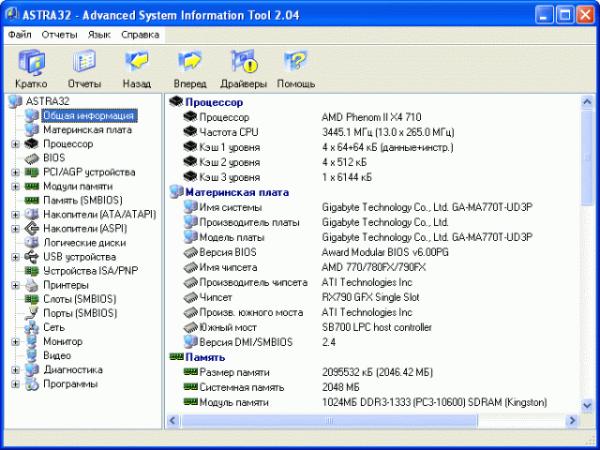Select the Материнская плата icon in tree
Viewport: 600px width, 450px height.
[32, 130]
